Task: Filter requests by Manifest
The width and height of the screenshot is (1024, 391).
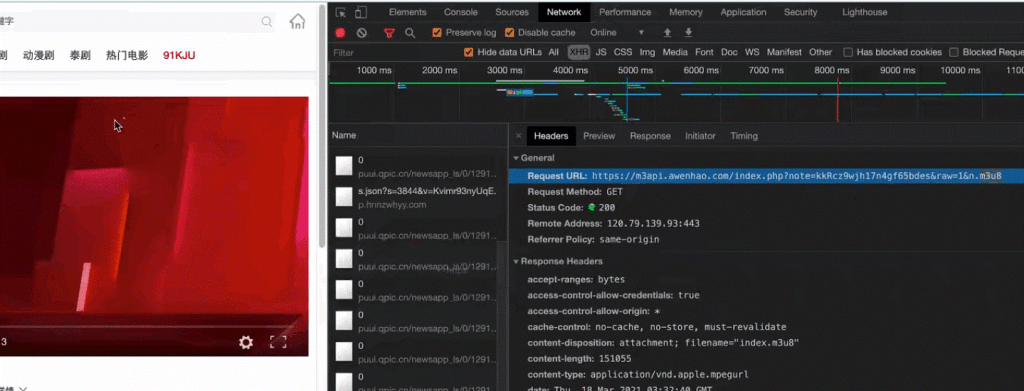Action: (784, 52)
